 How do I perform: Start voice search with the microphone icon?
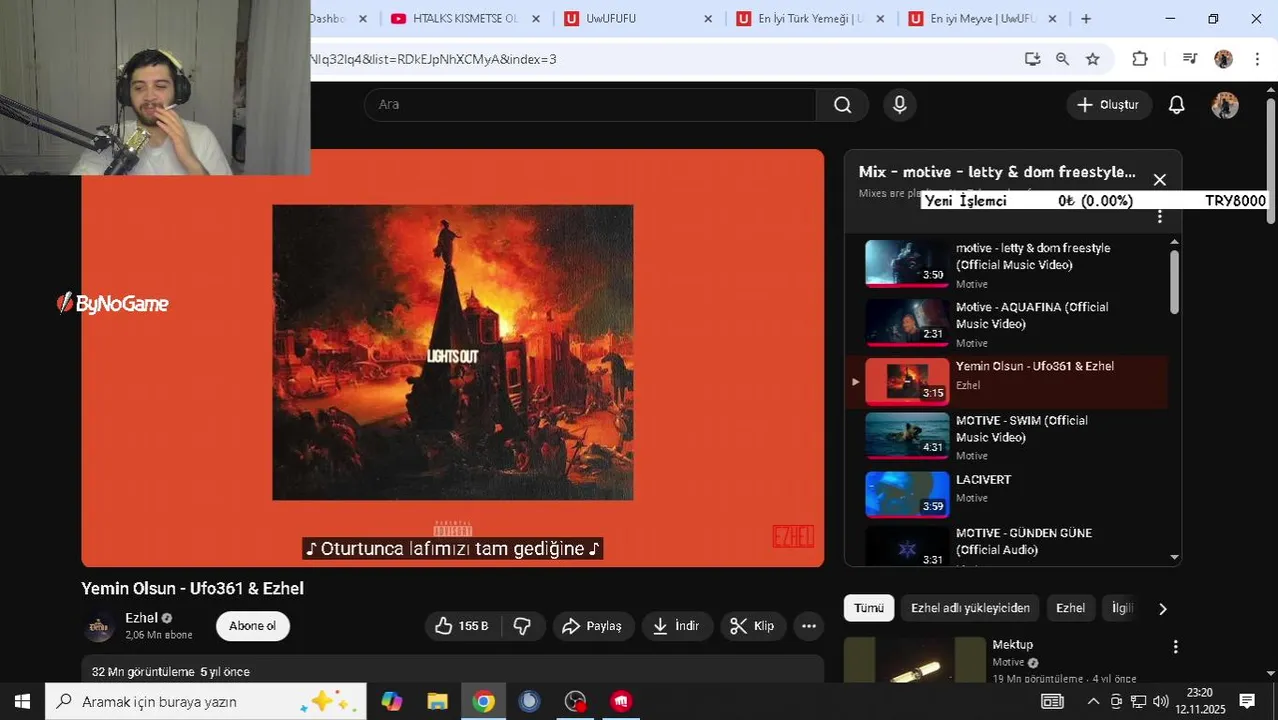click(x=900, y=105)
